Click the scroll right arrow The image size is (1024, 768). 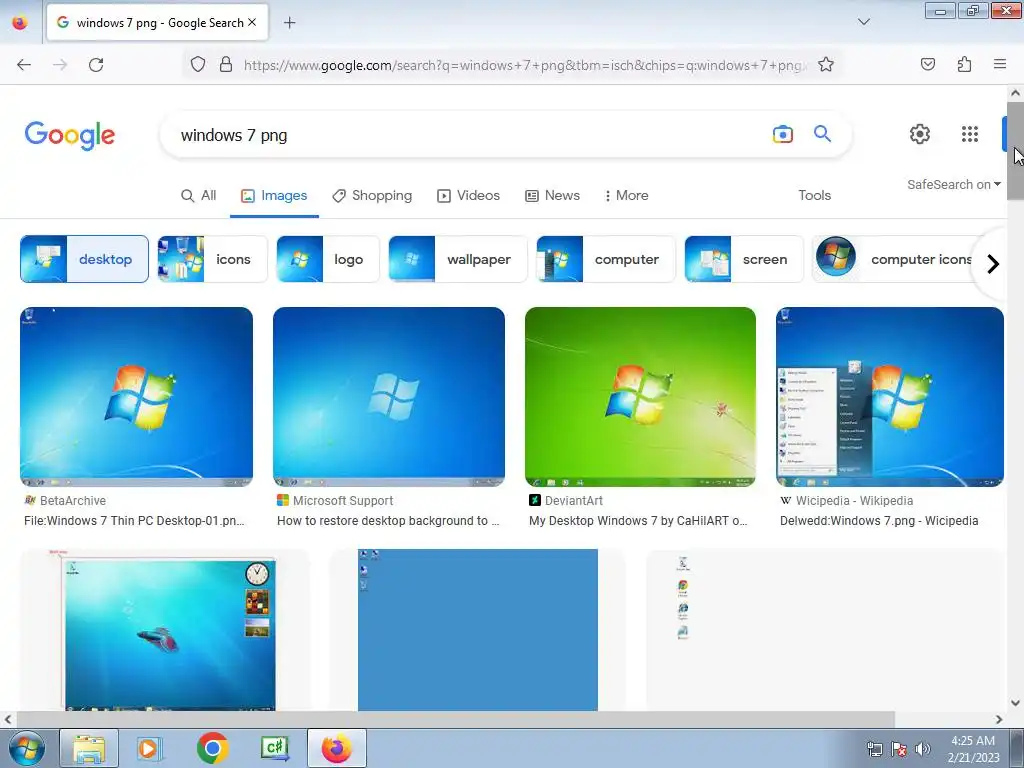pyautogui.click(x=999, y=720)
